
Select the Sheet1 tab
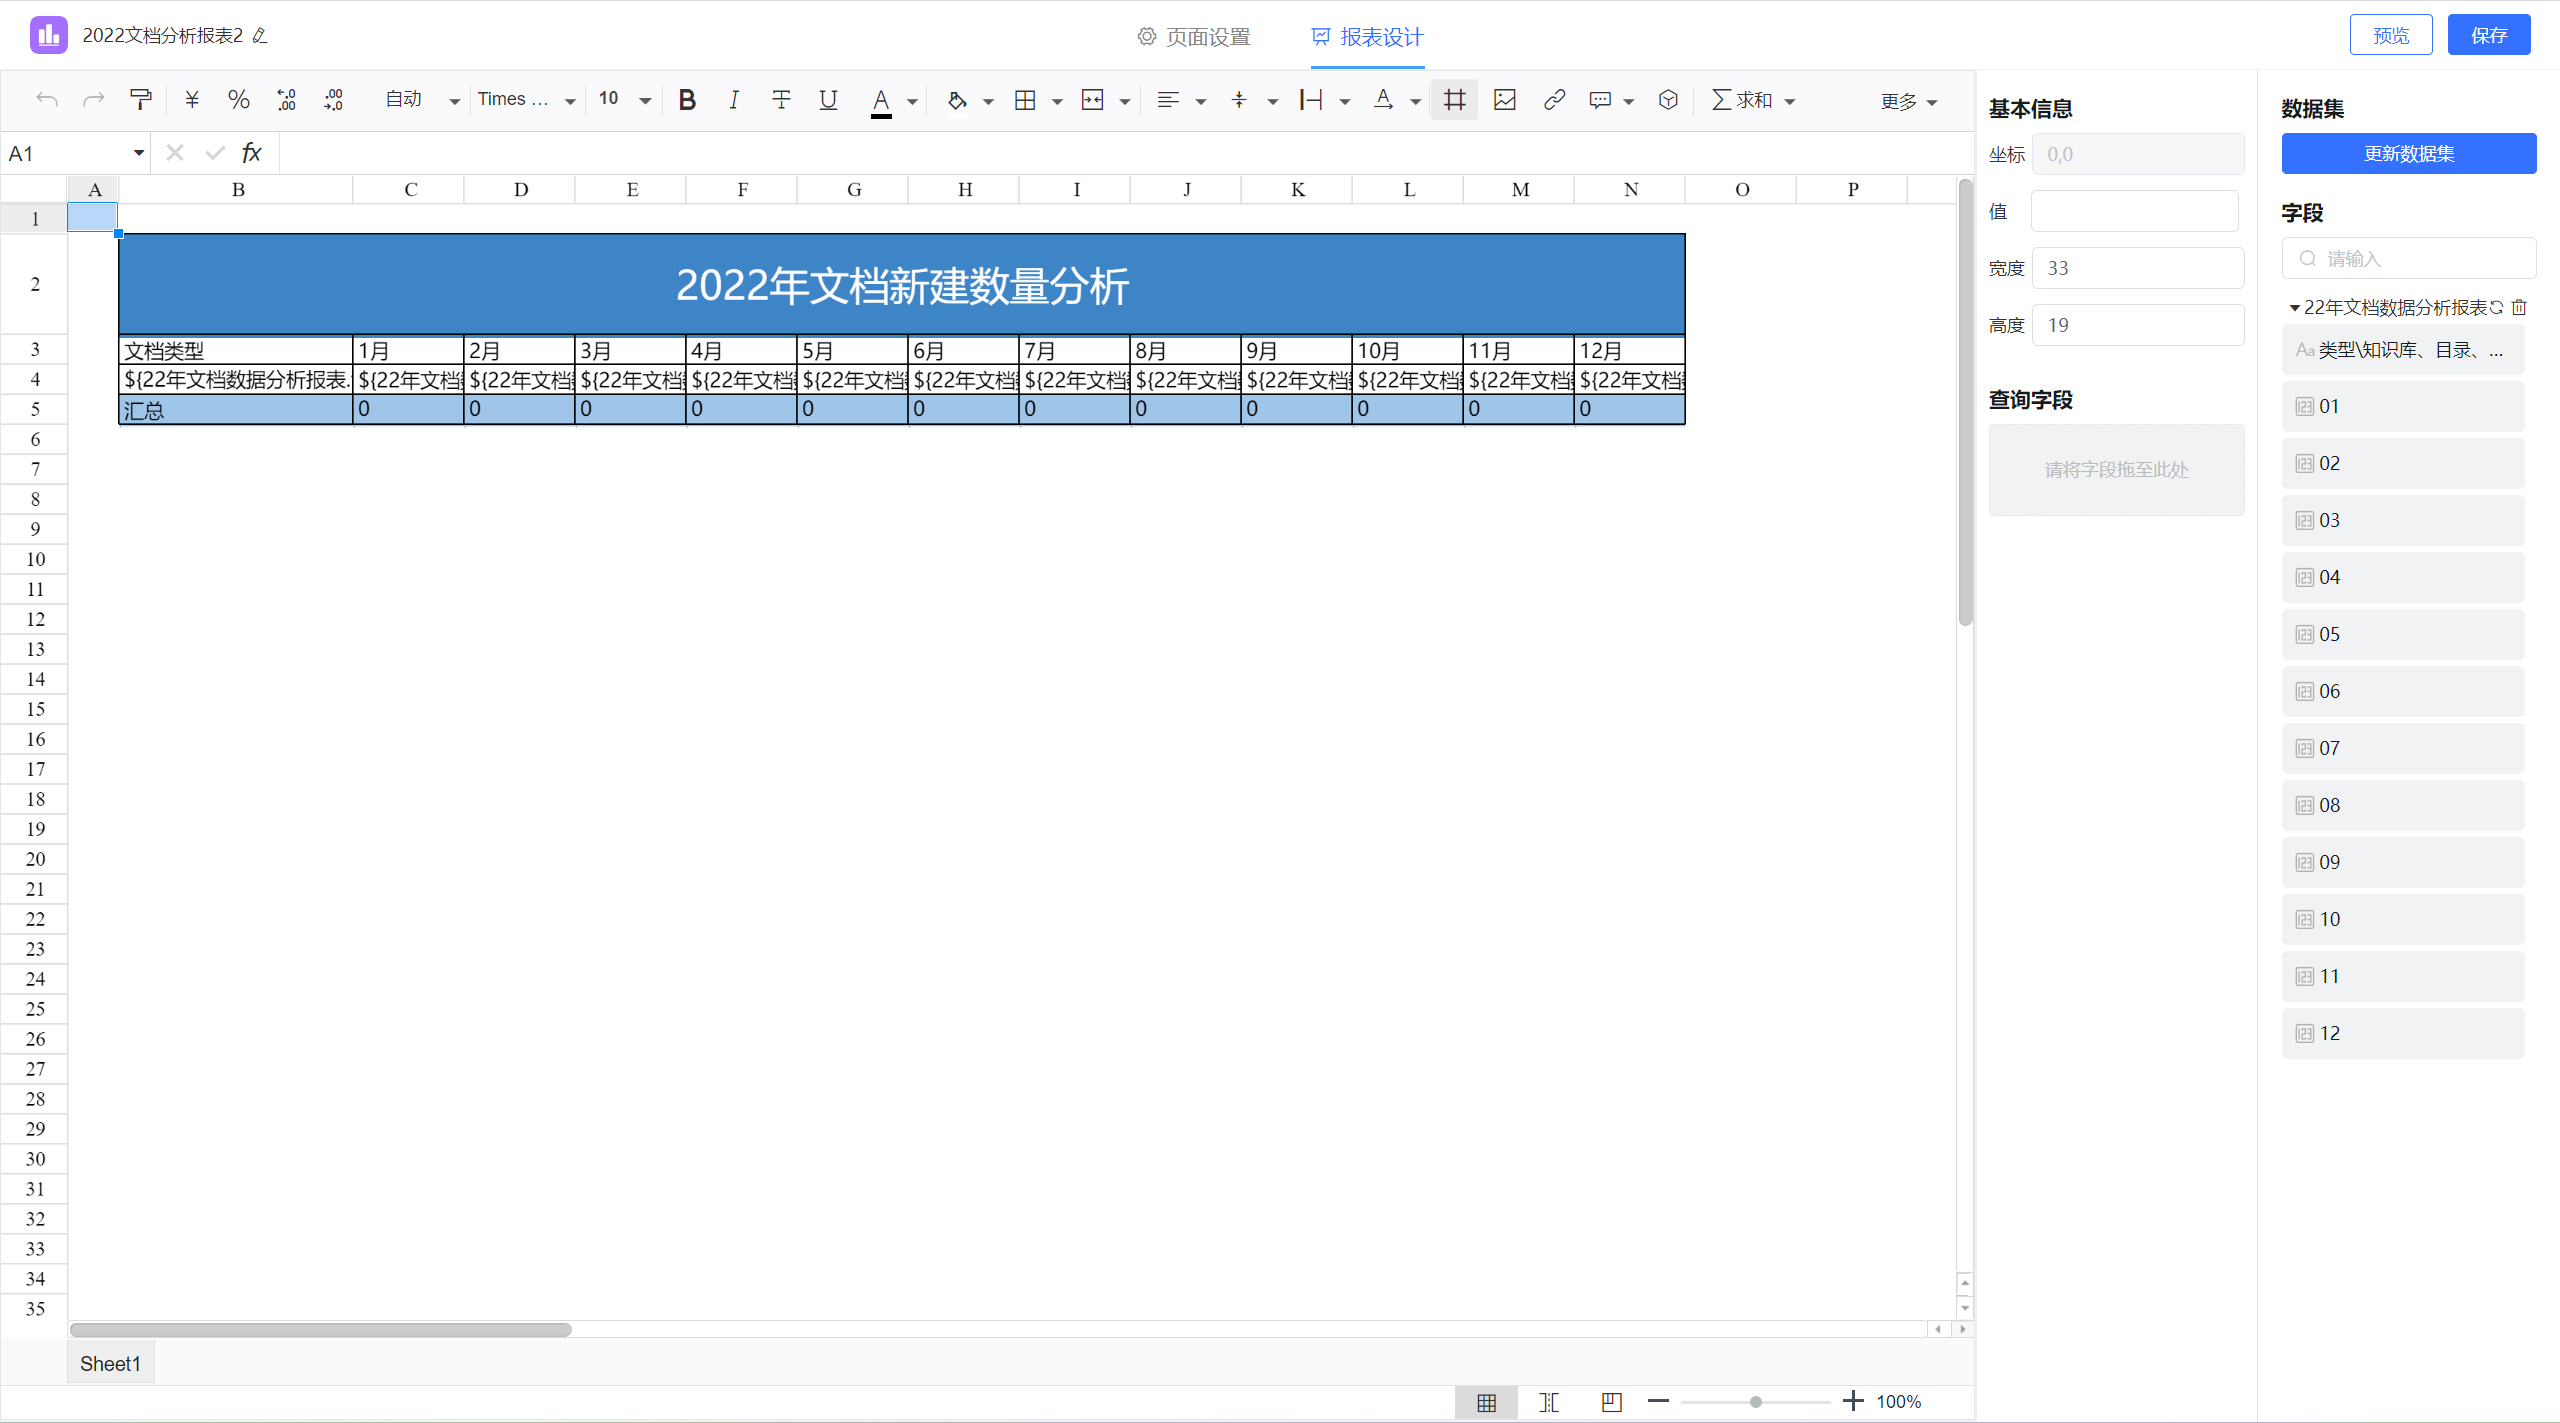(x=111, y=1363)
